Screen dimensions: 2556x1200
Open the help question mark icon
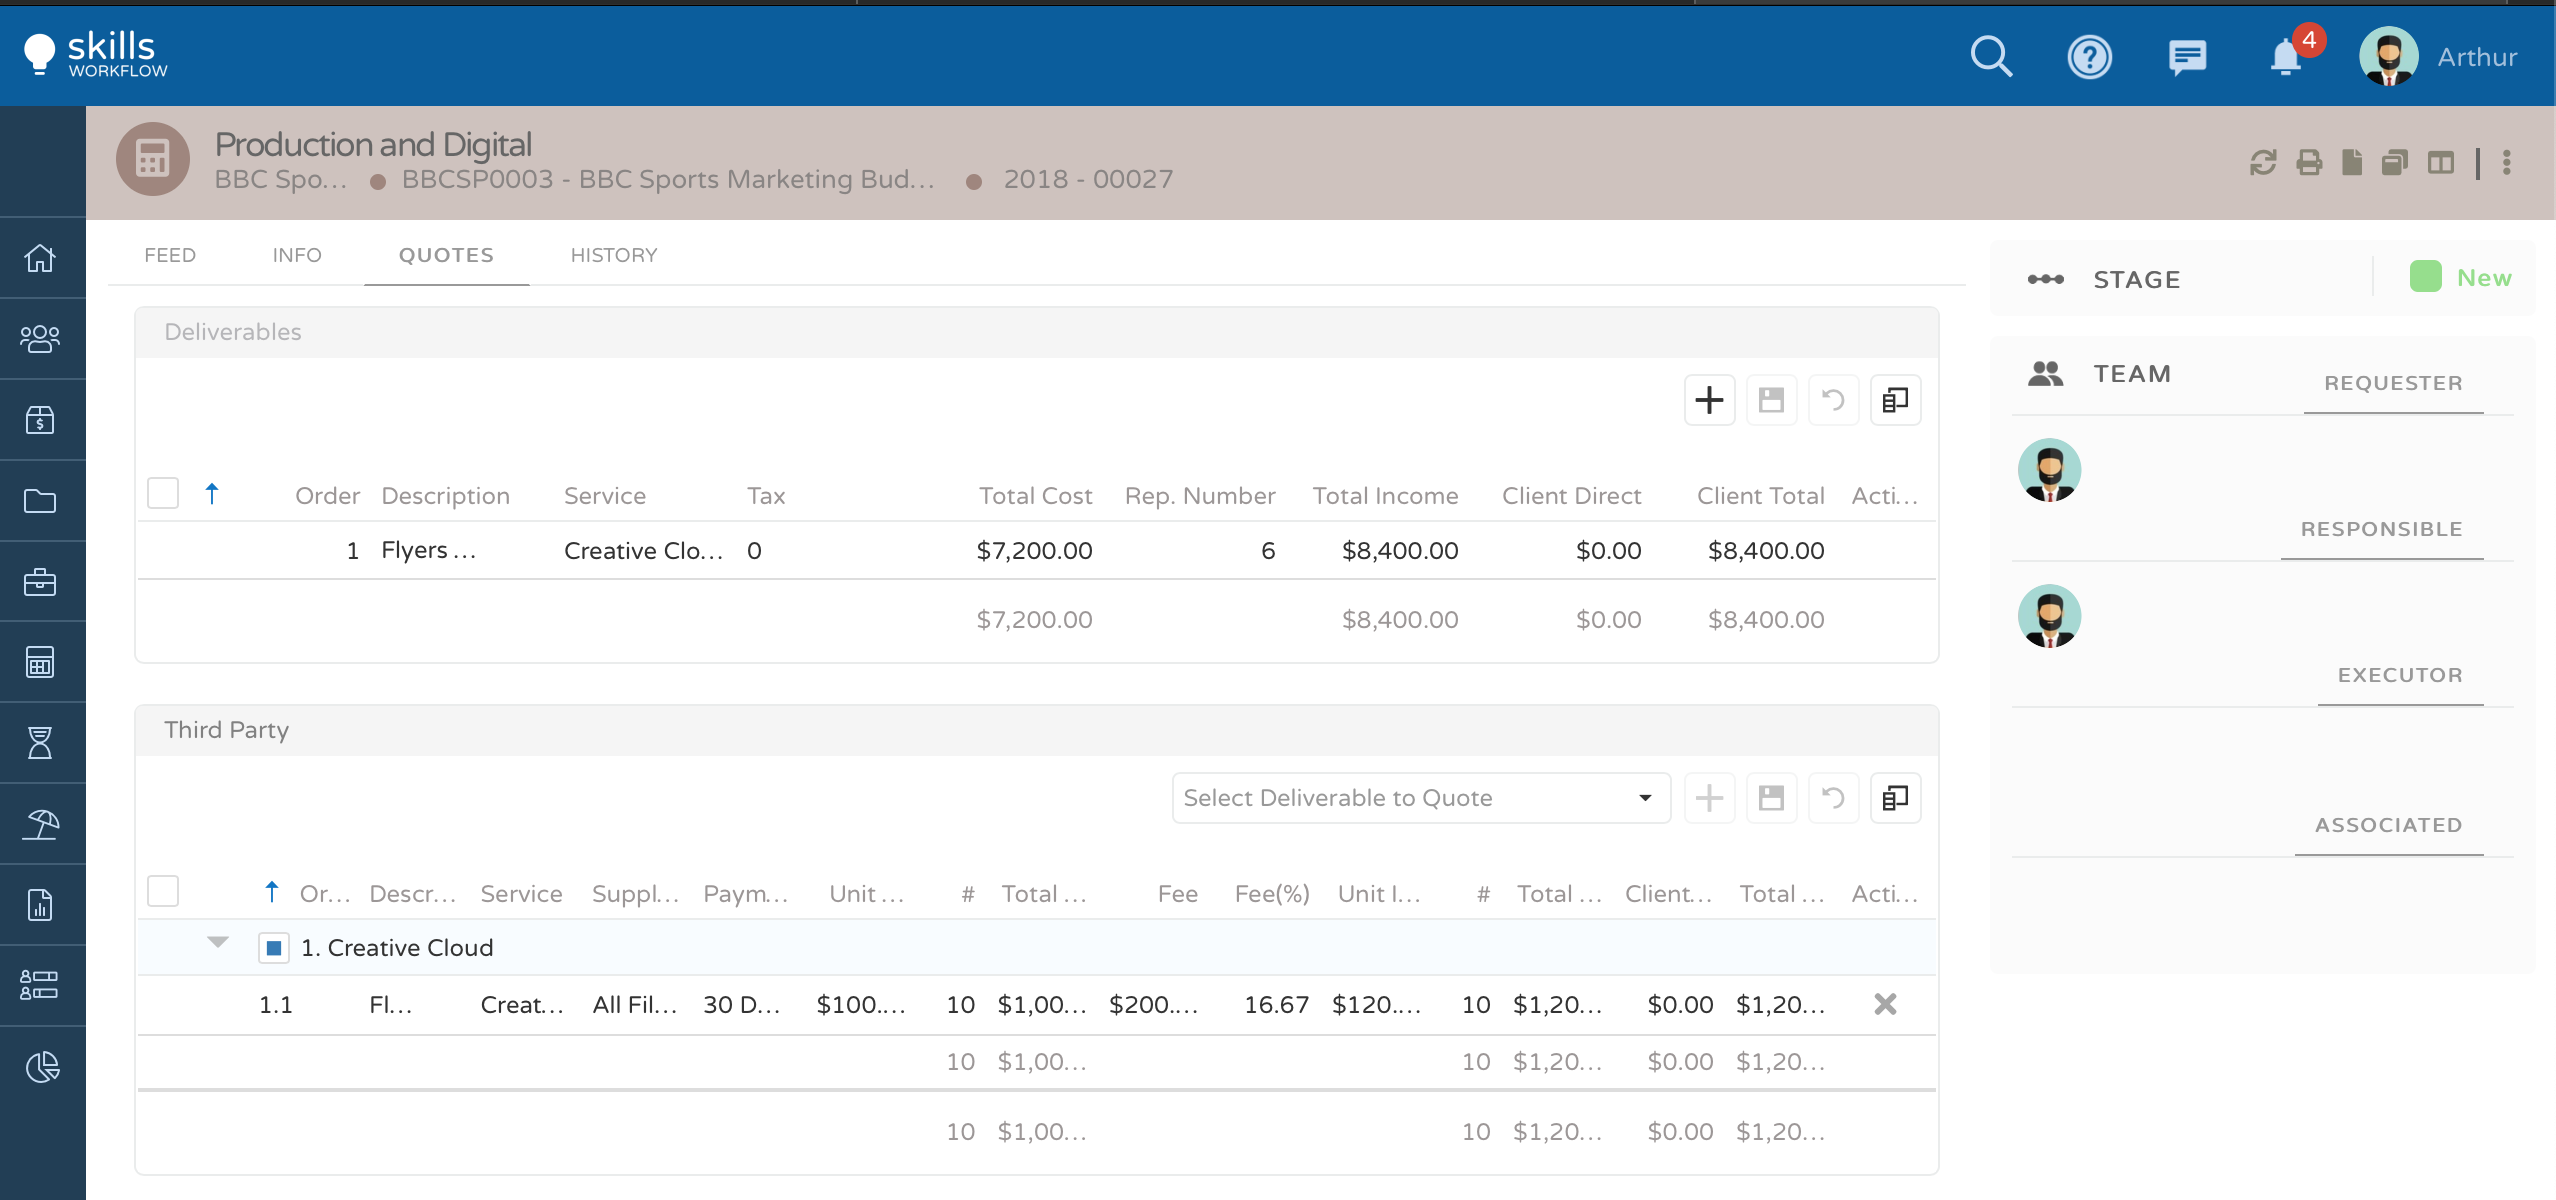click(x=2089, y=57)
